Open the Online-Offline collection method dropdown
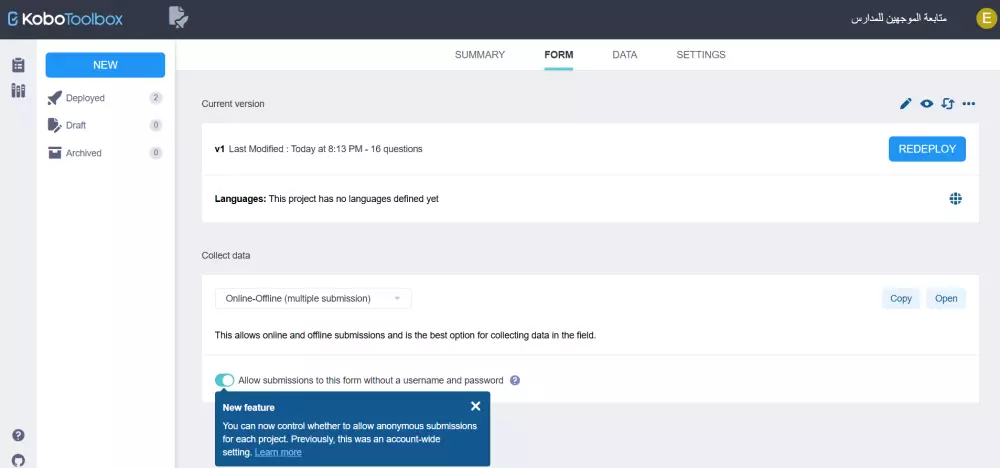This screenshot has height=468, width=1000. 313,298
